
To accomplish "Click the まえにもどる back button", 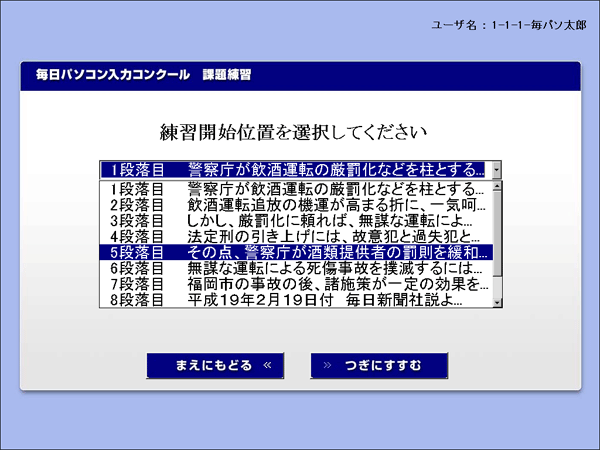I will pos(215,365).
